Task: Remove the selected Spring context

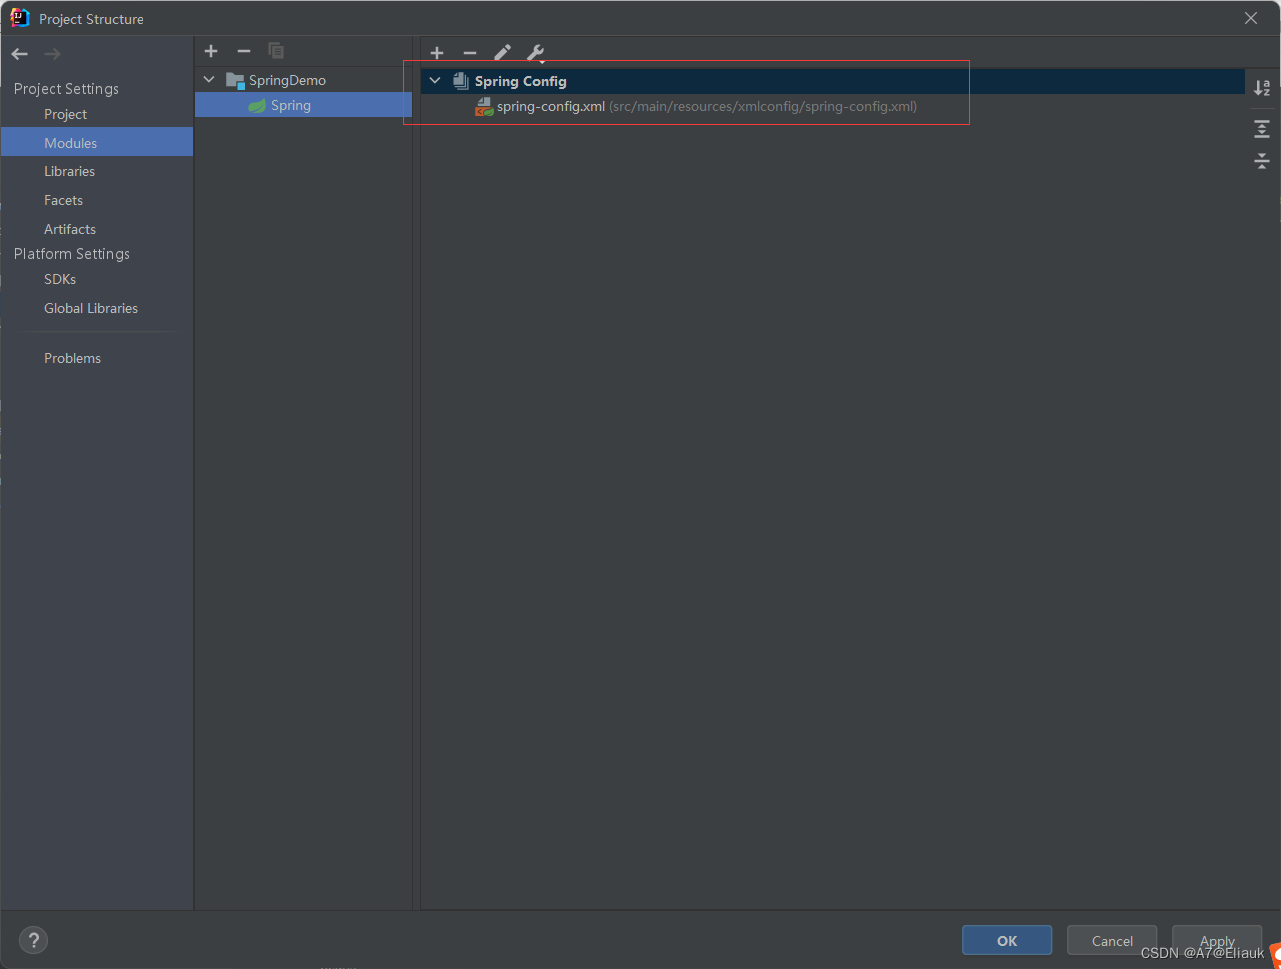Action: tap(470, 53)
